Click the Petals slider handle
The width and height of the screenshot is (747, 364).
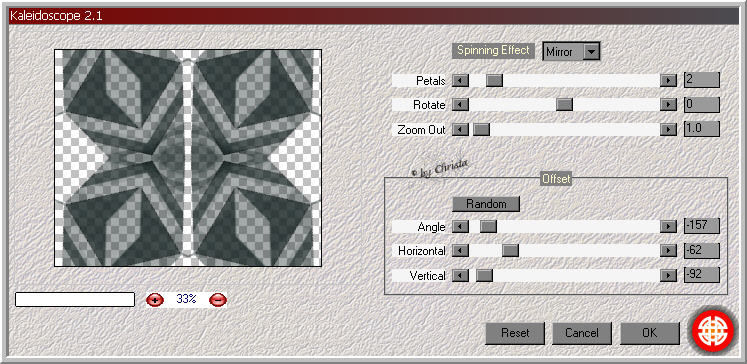pos(494,80)
